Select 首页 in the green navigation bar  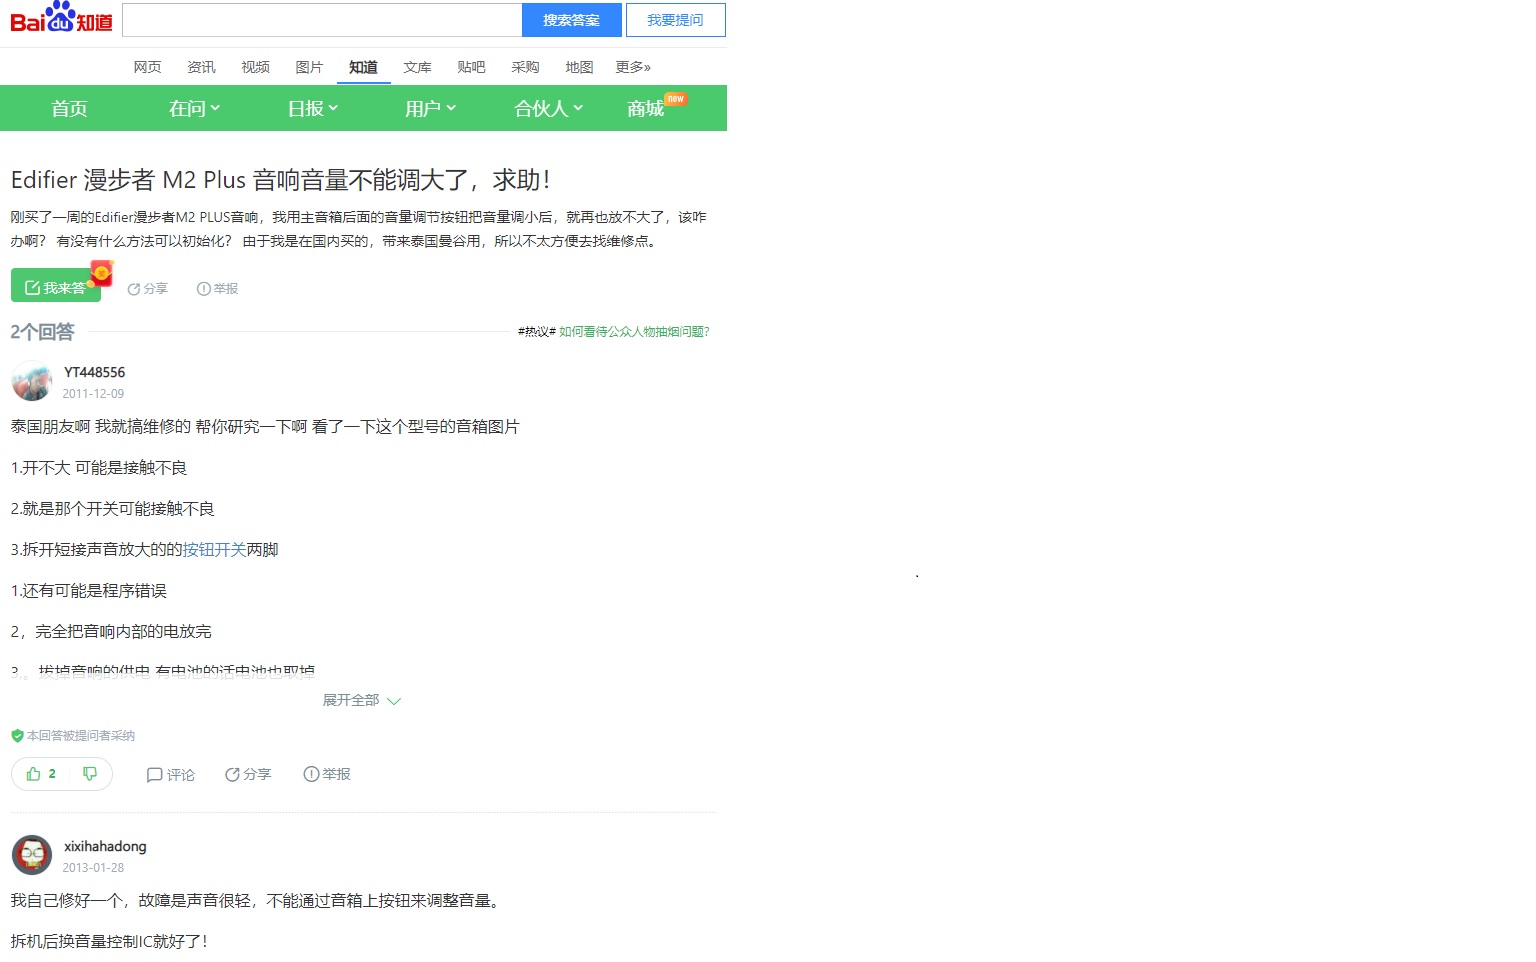68,108
